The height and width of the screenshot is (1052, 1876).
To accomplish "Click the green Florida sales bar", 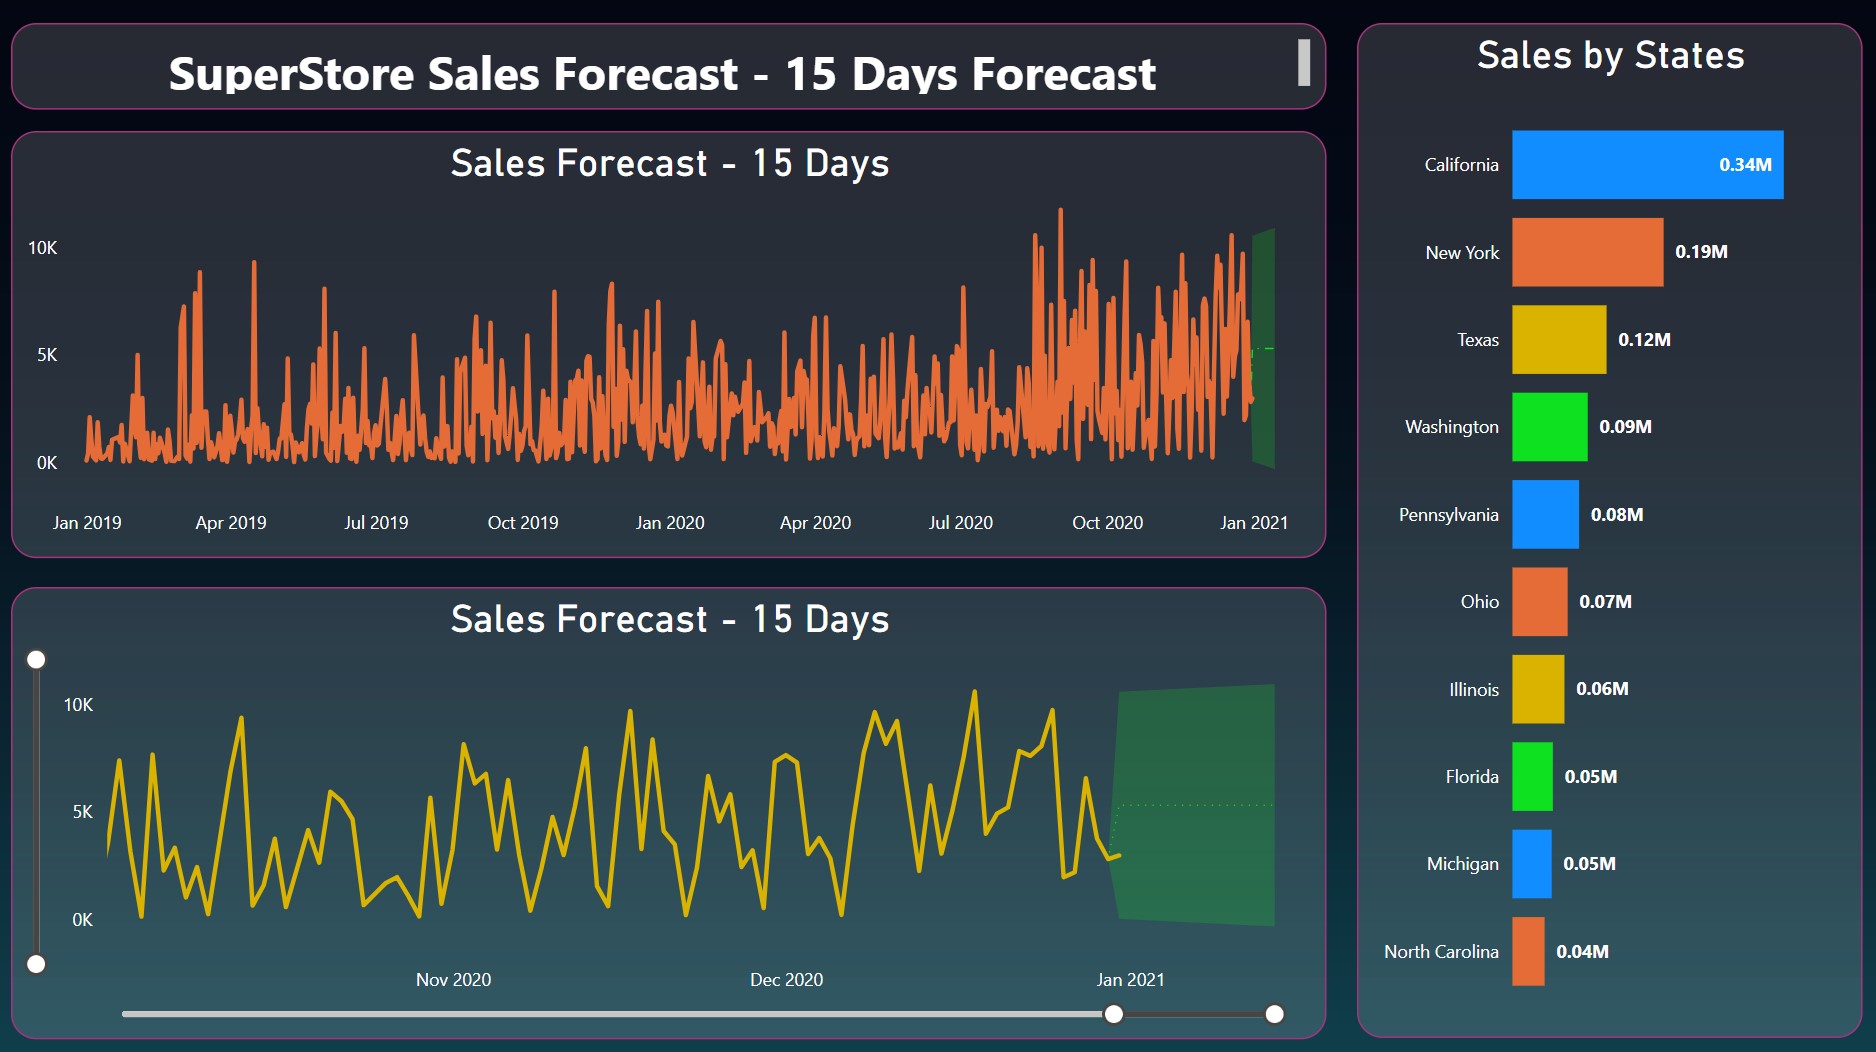I will click(1532, 776).
